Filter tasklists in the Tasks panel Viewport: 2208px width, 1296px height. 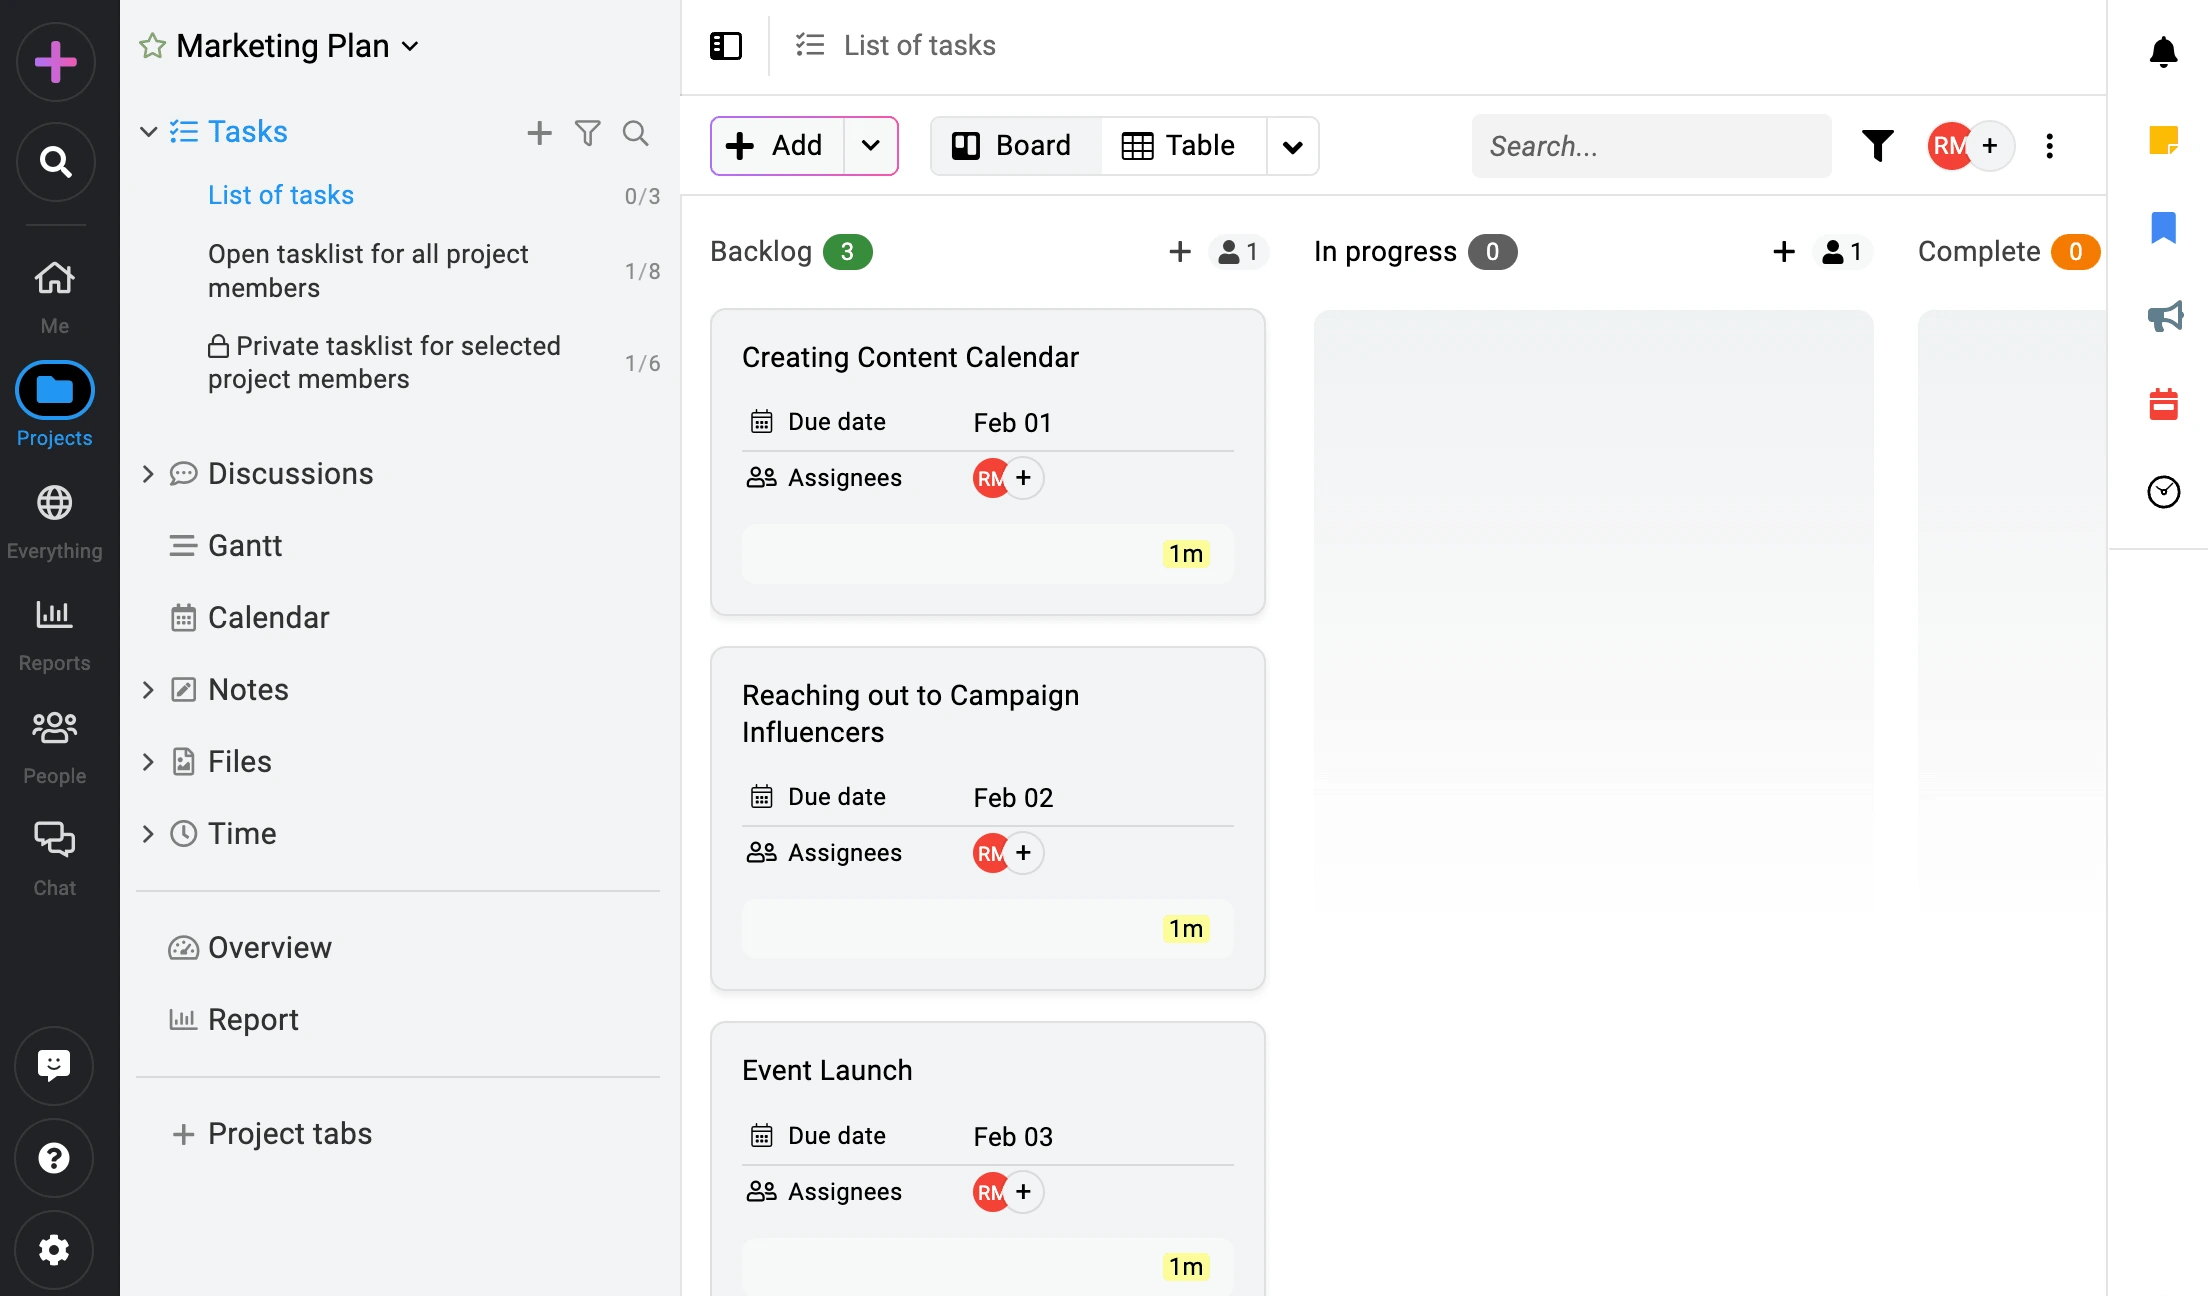pyautogui.click(x=588, y=133)
